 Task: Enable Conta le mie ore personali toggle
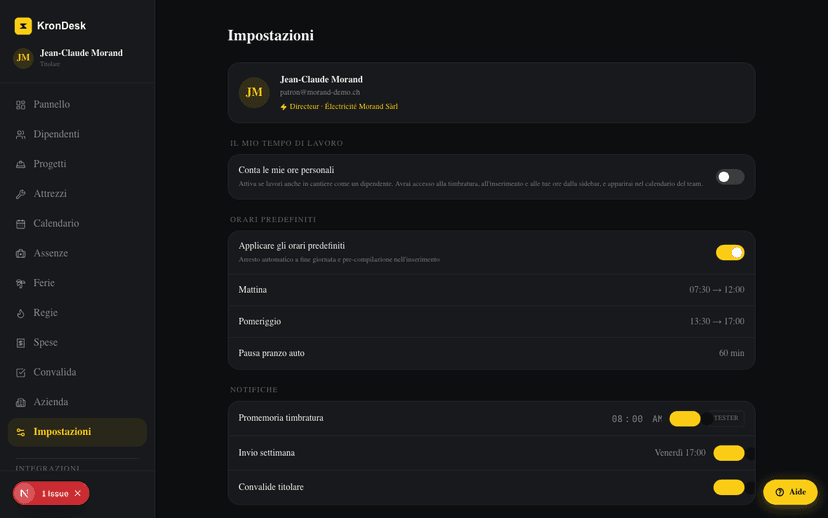tap(730, 177)
